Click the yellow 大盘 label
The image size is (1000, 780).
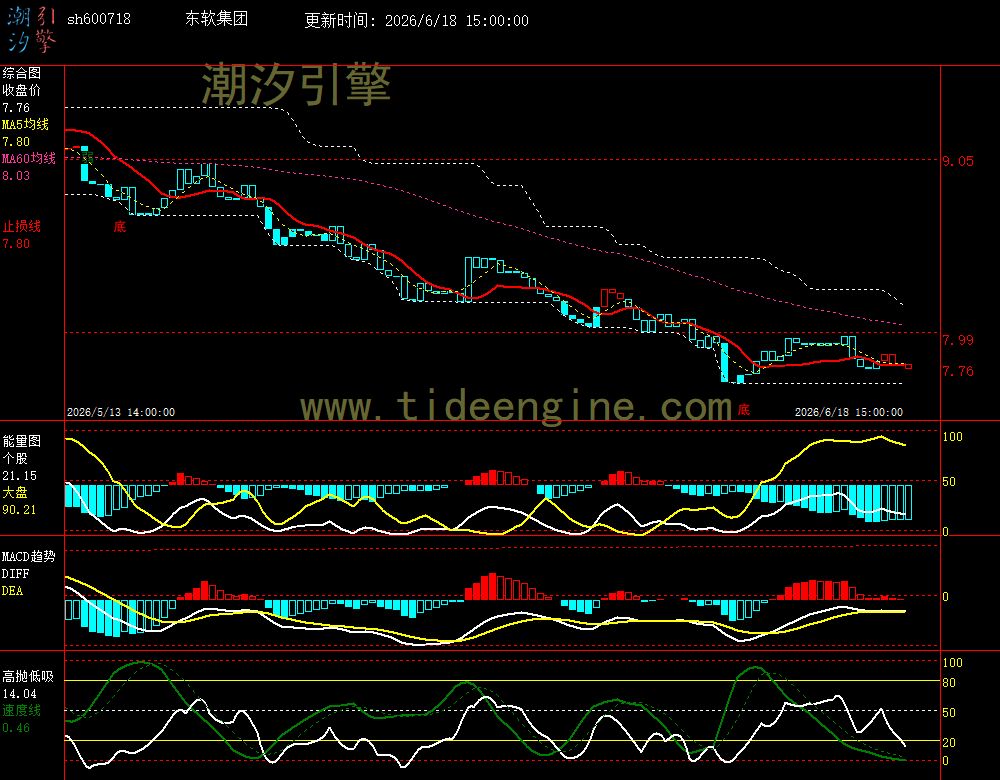click(15, 492)
